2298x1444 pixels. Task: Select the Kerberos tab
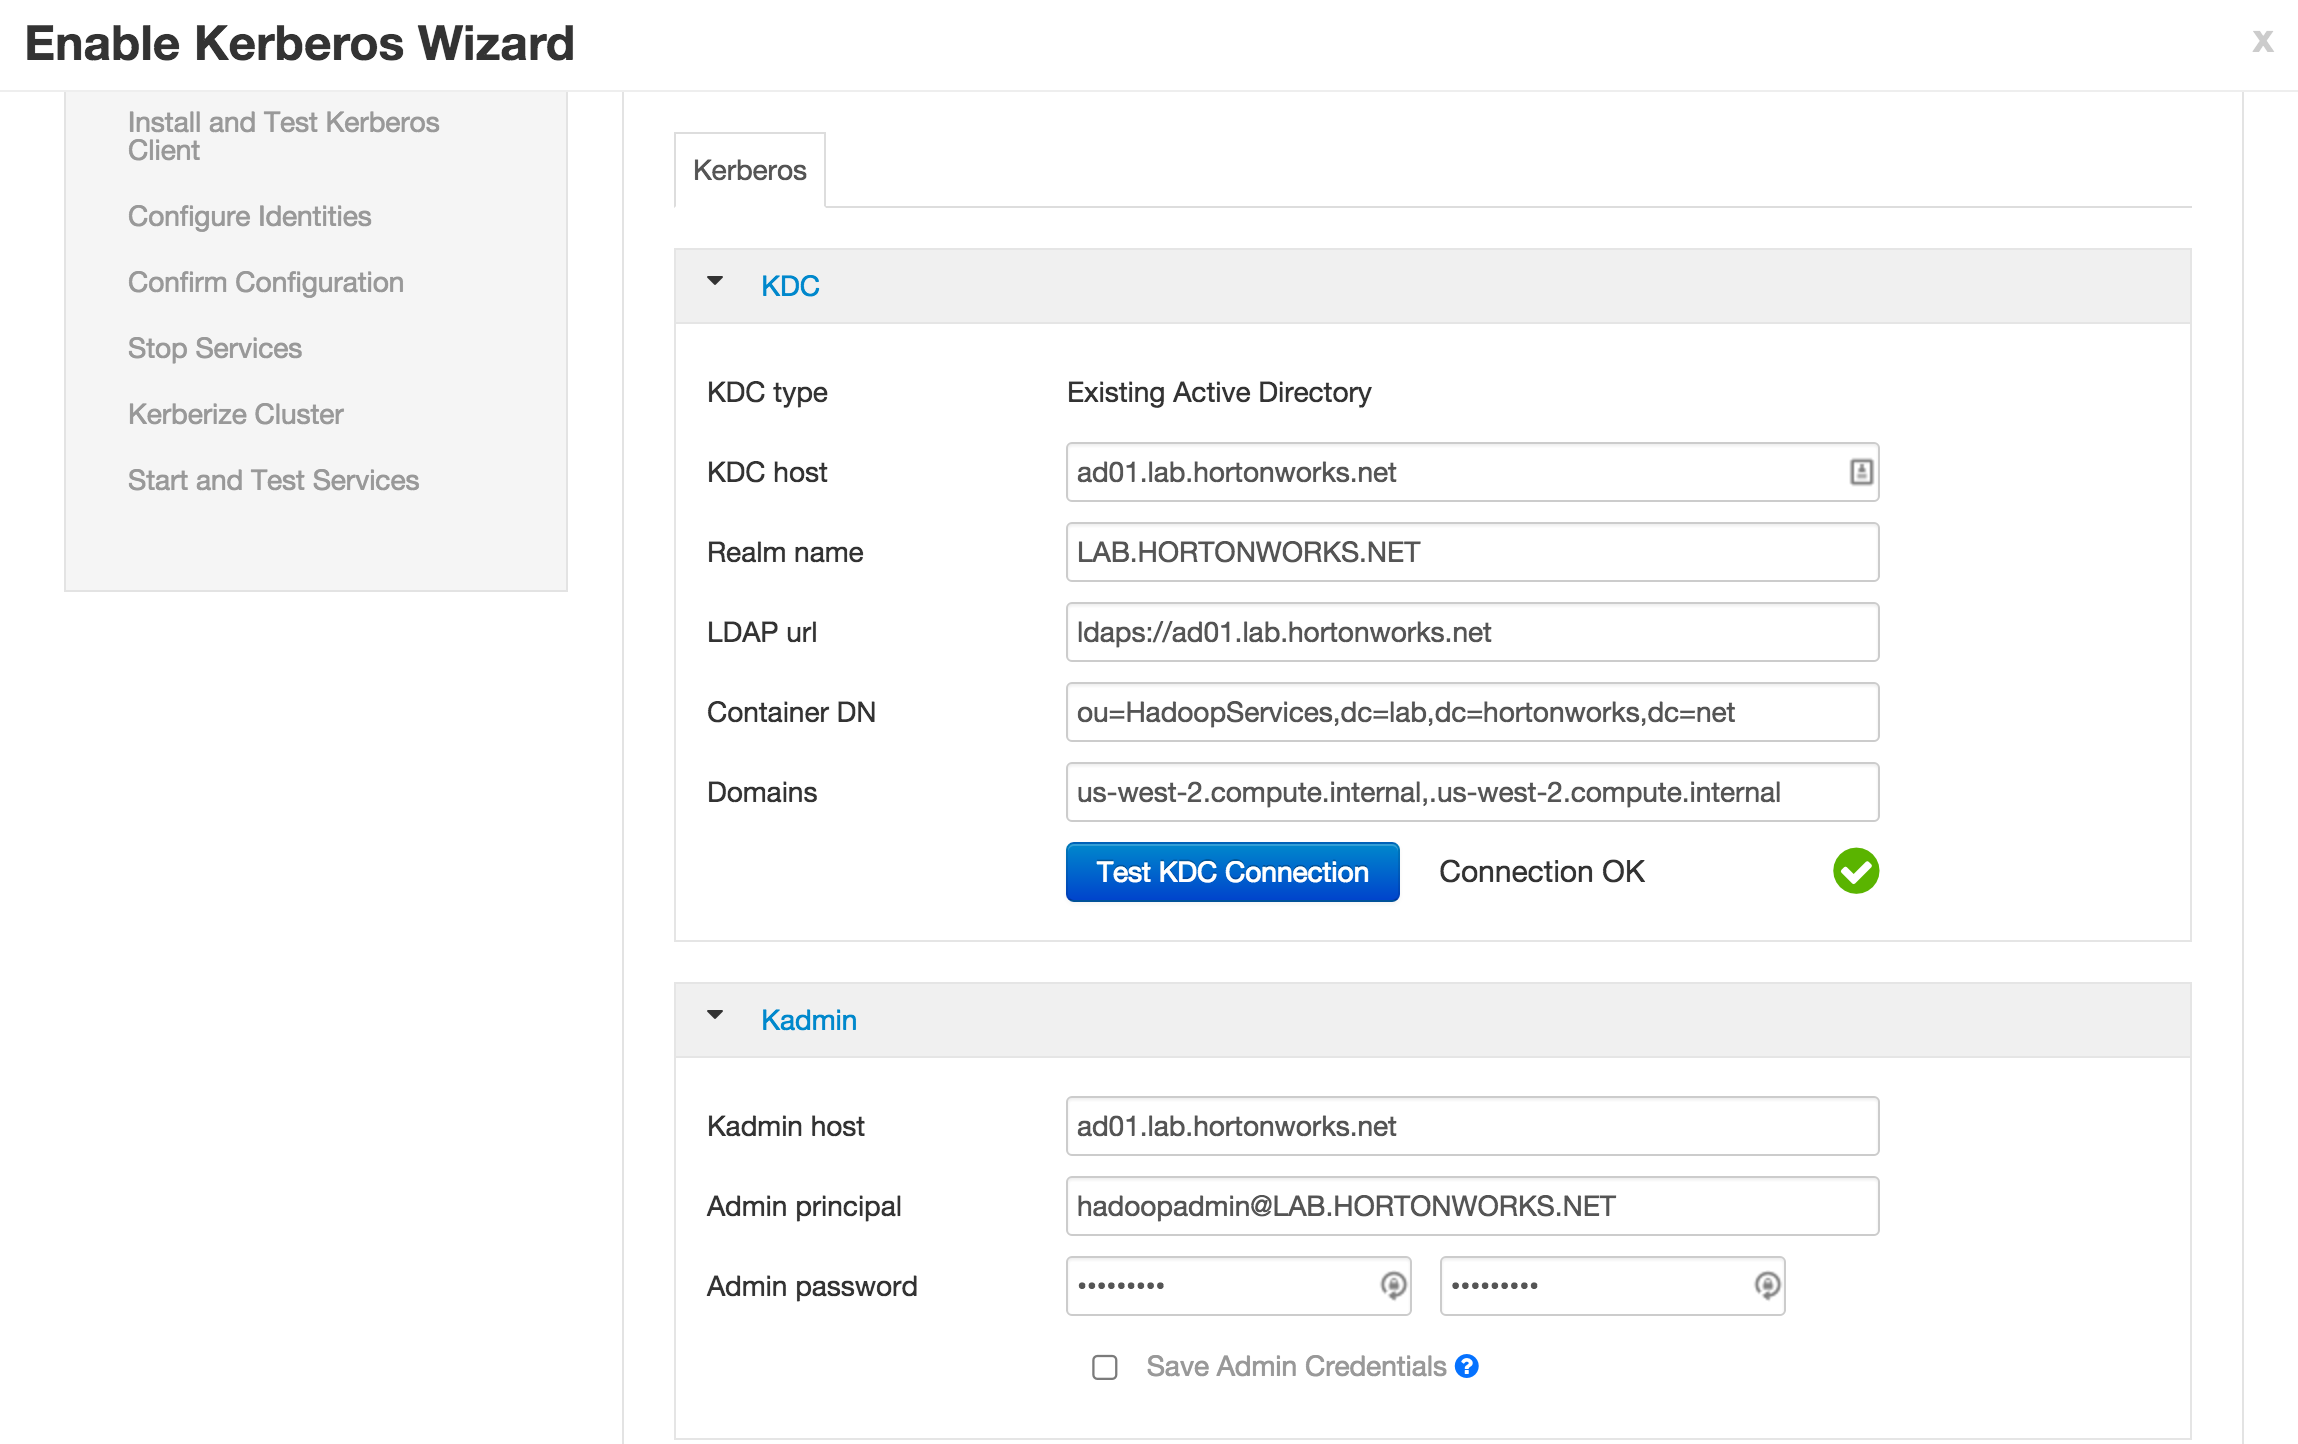[749, 170]
